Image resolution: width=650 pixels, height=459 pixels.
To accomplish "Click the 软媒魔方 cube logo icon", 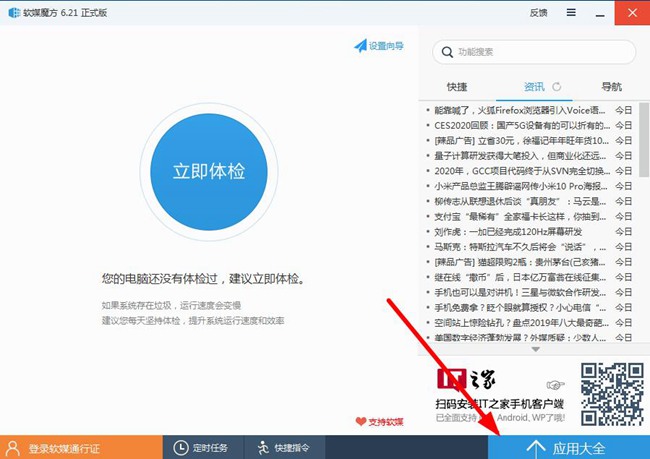I will tap(14, 13).
